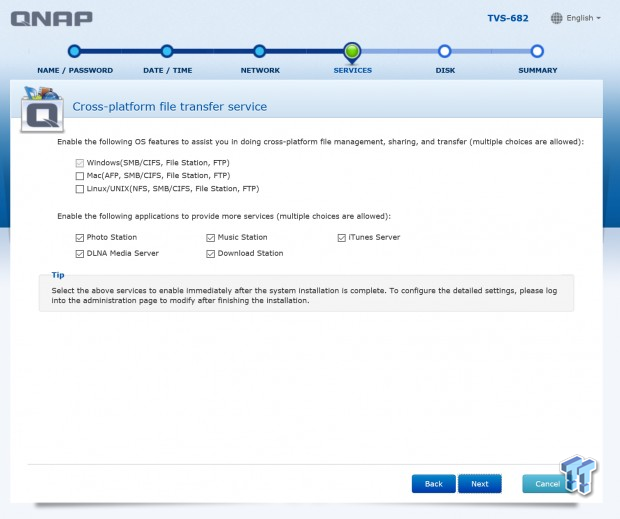The image size is (620, 519).
Task: Click the Tip label
Action: pyautogui.click(x=58, y=275)
